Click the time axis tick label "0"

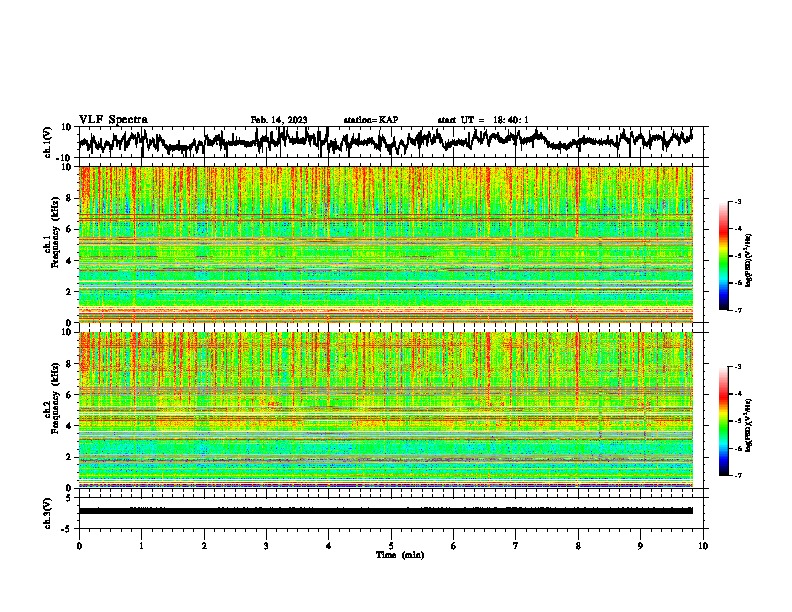click(x=79, y=546)
